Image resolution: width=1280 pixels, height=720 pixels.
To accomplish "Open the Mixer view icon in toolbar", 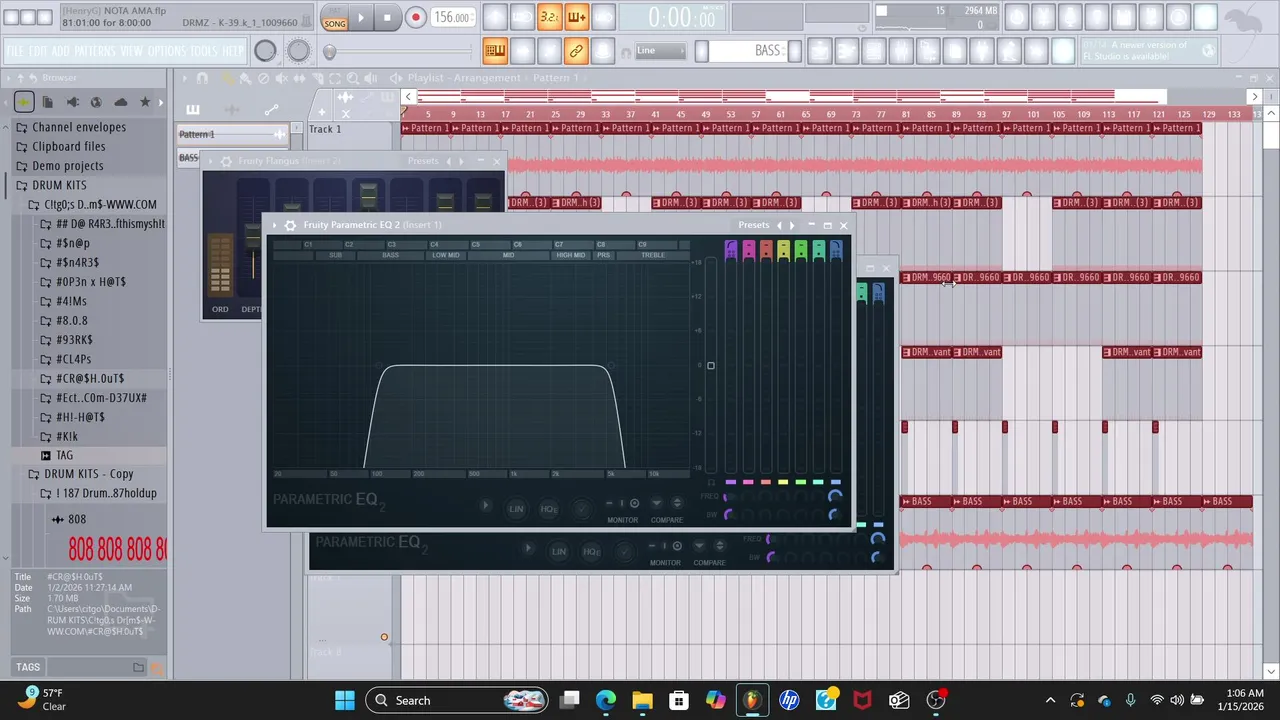I will (x=902, y=50).
